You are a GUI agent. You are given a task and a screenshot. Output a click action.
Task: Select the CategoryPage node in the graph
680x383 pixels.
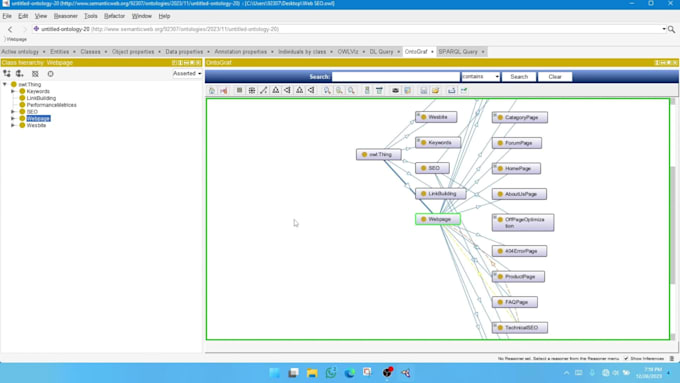pyautogui.click(x=520, y=118)
